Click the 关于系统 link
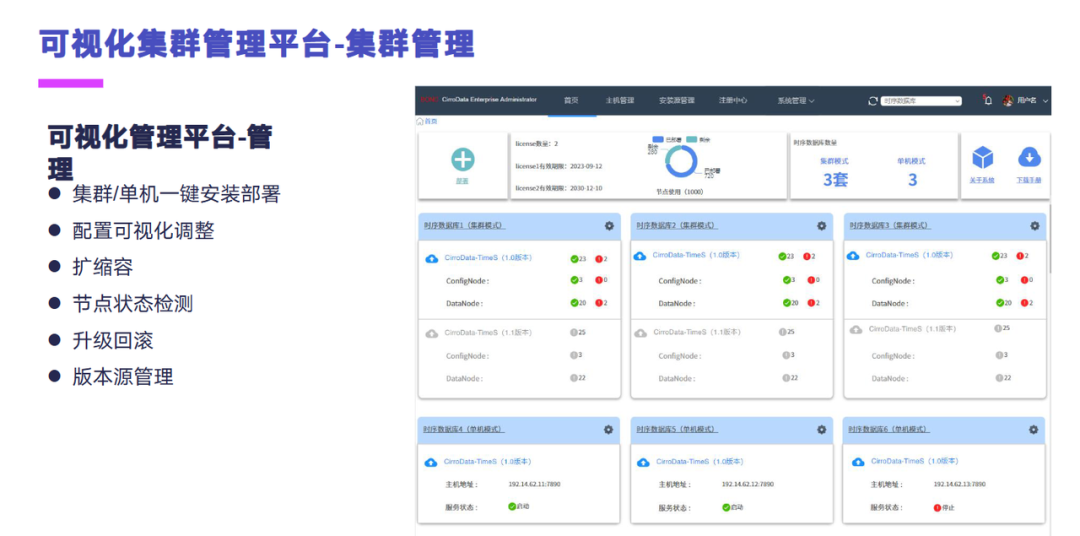 point(982,180)
